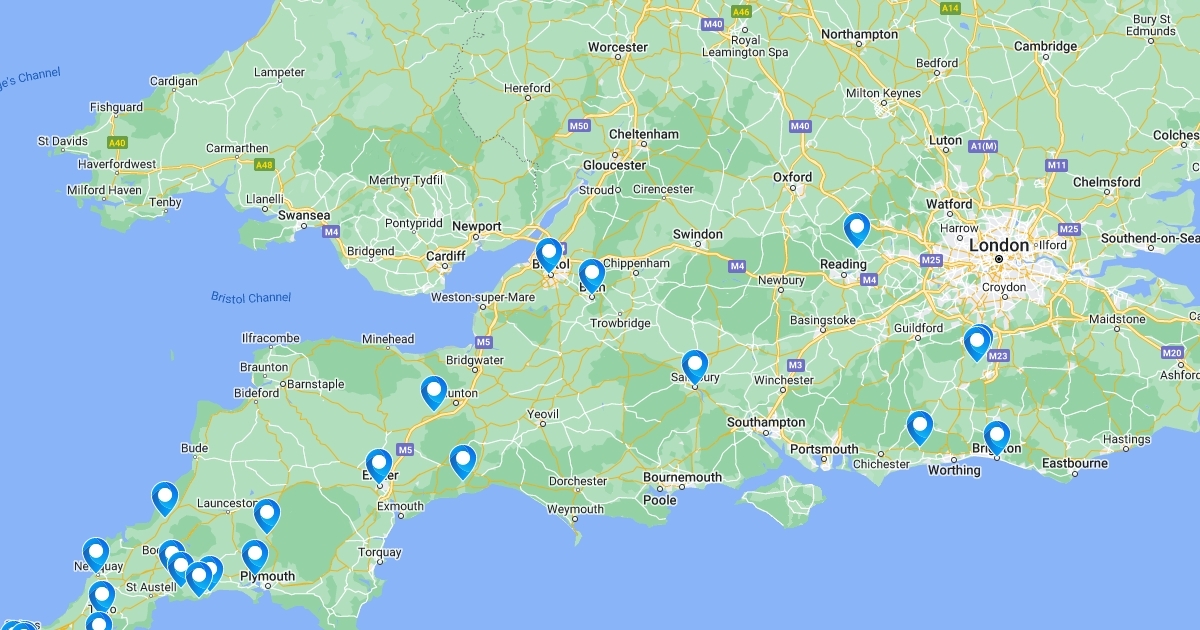This screenshot has height=630, width=1200.
Task: Click the pin southwest of Bude
Action: [x=165, y=499]
